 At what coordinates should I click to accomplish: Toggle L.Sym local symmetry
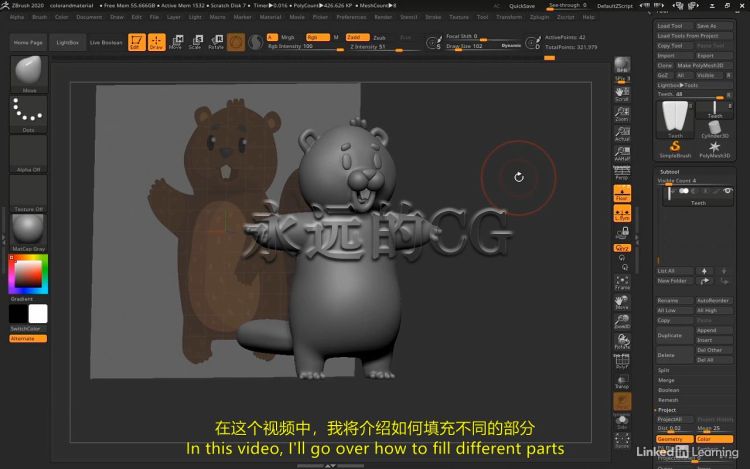(x=622, y=213)
